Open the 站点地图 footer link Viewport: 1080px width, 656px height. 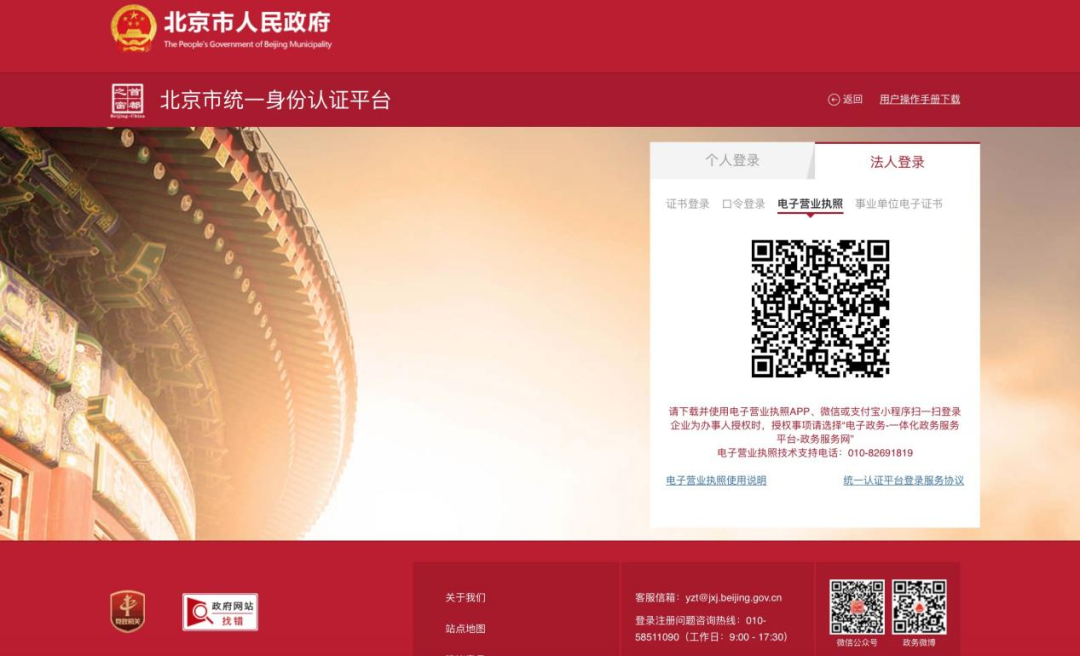[465, 629]
